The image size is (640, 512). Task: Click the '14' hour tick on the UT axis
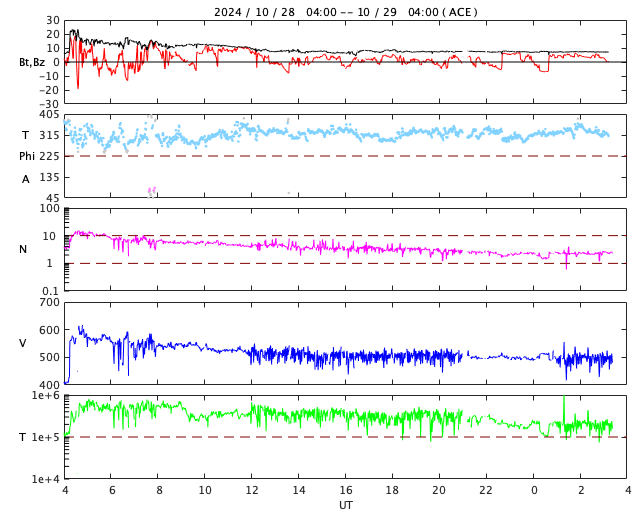(x=298, y=490)
